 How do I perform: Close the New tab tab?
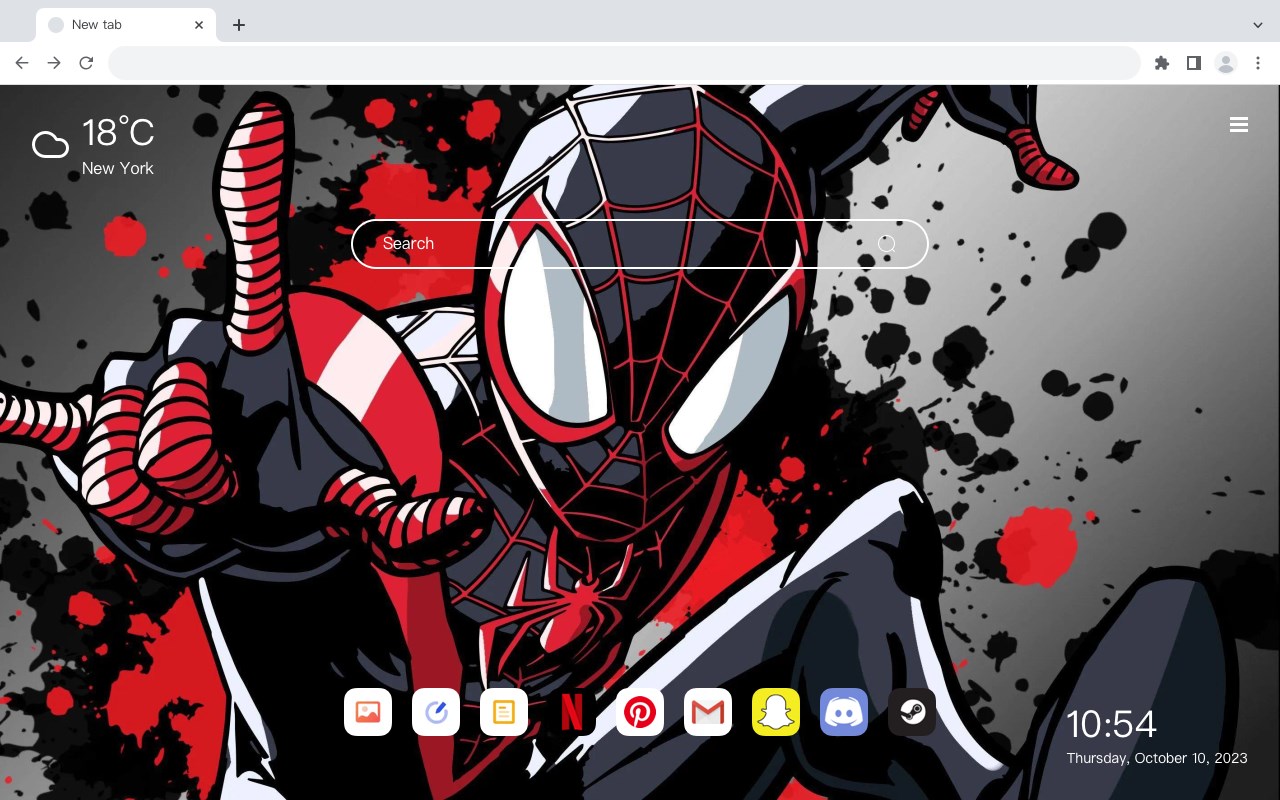pos(199,25)
